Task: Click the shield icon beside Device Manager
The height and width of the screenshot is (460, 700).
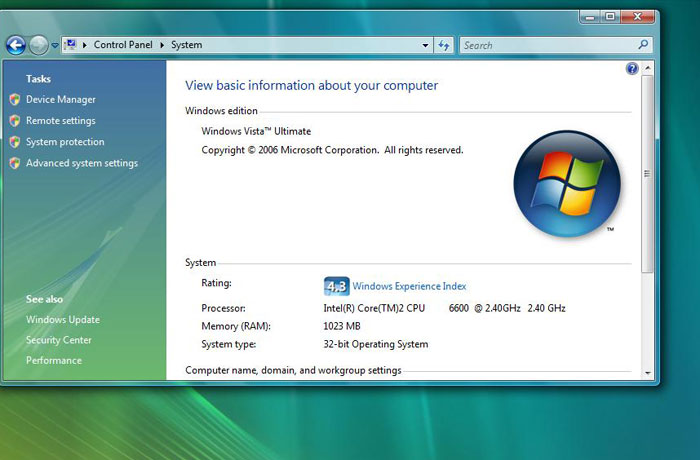Action: [x=15, y=100]
